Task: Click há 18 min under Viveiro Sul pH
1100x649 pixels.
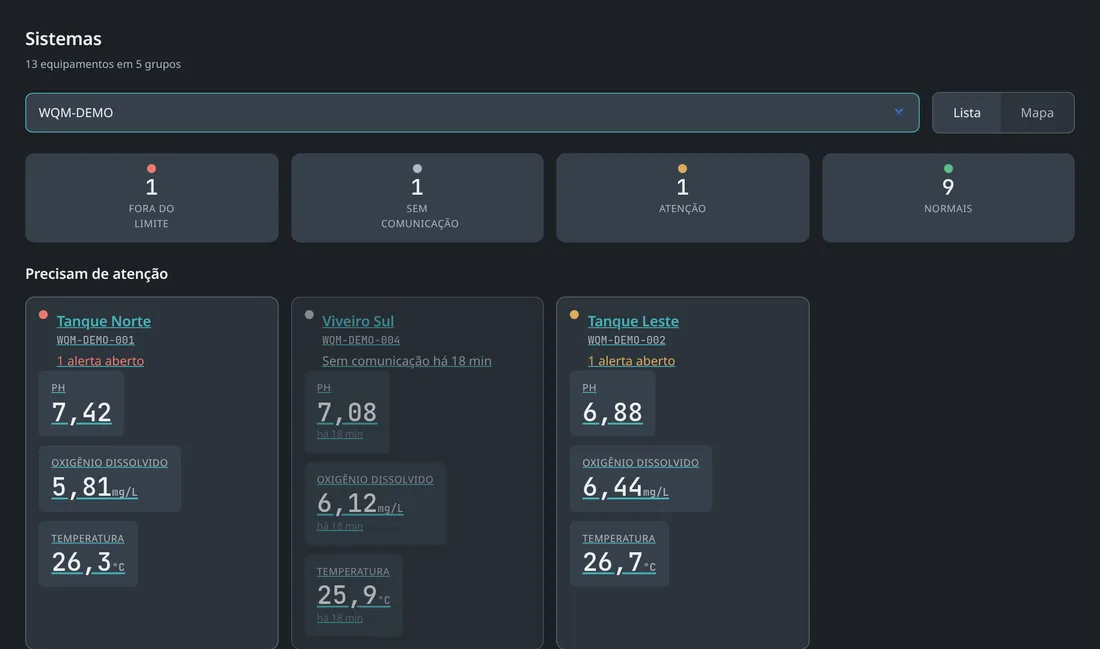Action: [x=340, y=434]
